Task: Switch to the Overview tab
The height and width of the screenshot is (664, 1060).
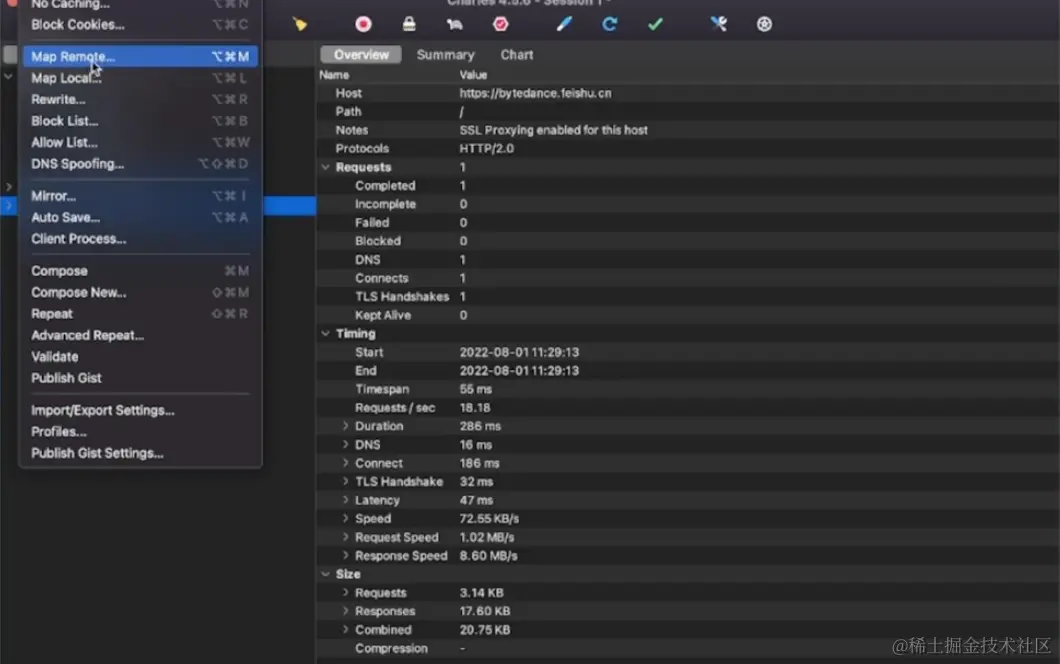Action: point(361,55)
